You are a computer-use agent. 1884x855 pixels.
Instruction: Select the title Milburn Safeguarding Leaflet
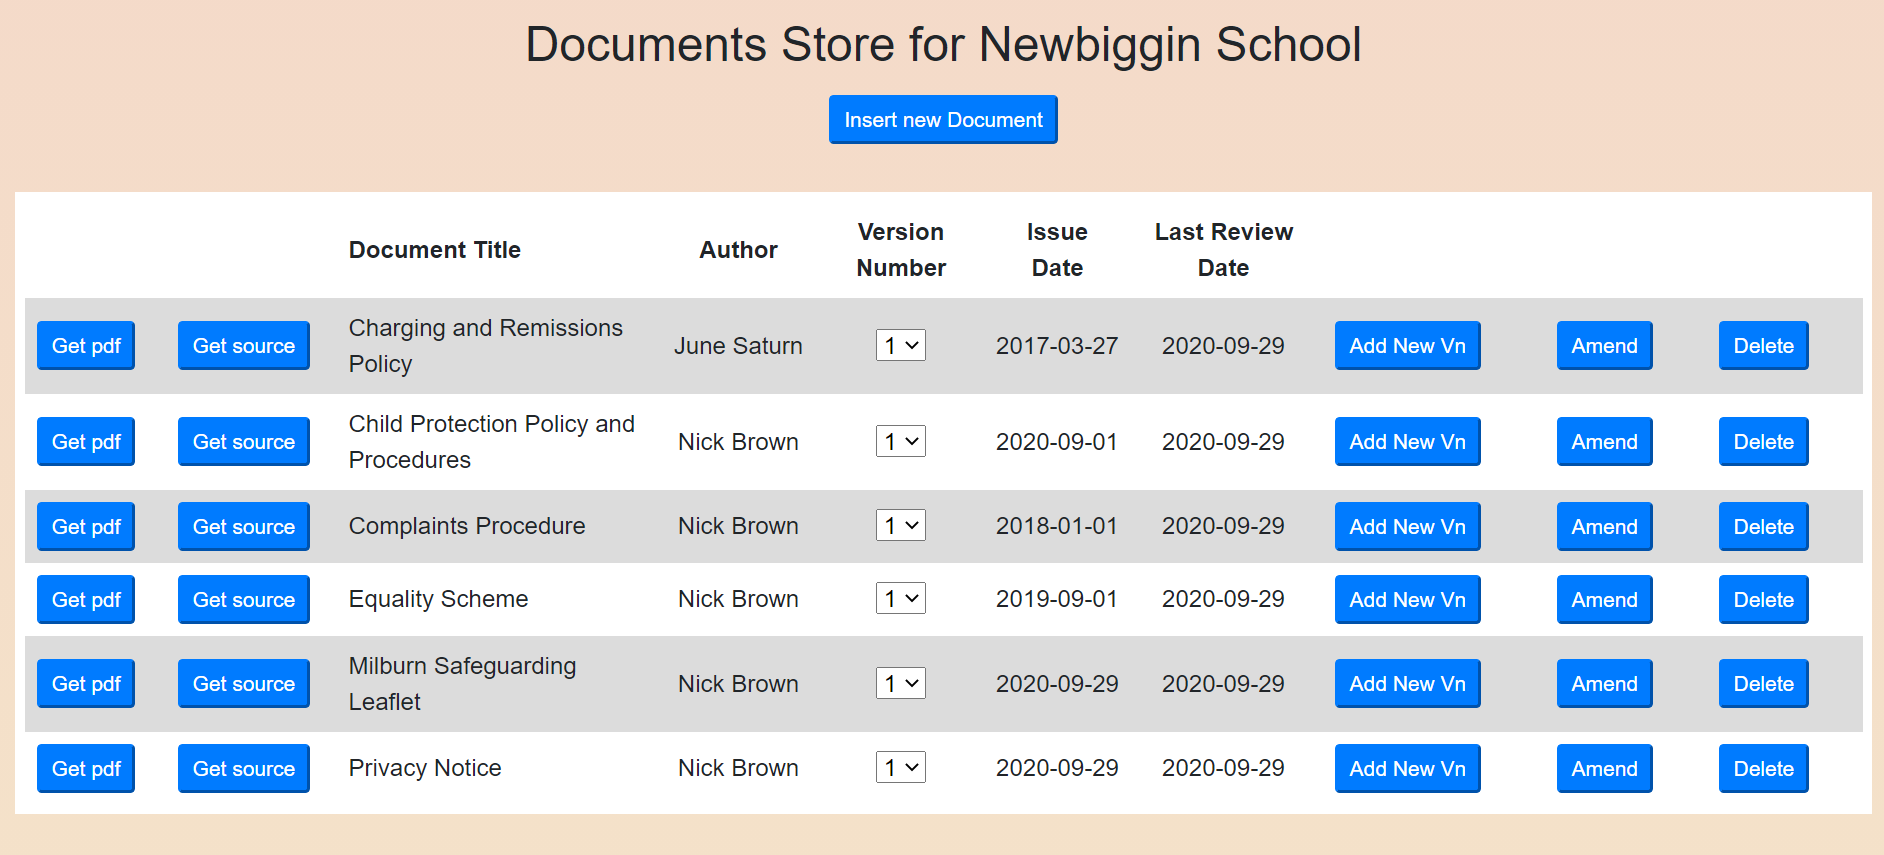[x=462, y=684]
